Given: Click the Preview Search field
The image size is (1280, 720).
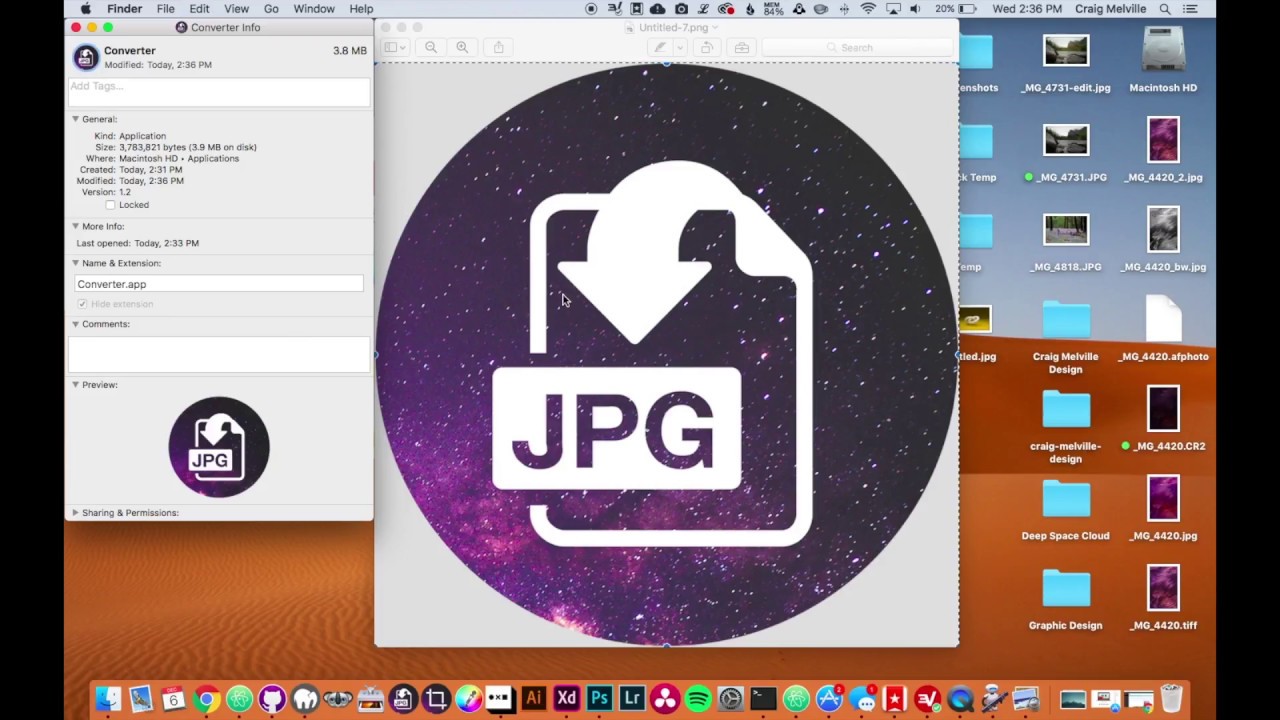Looking at the screenshot, I should (857, 47).
